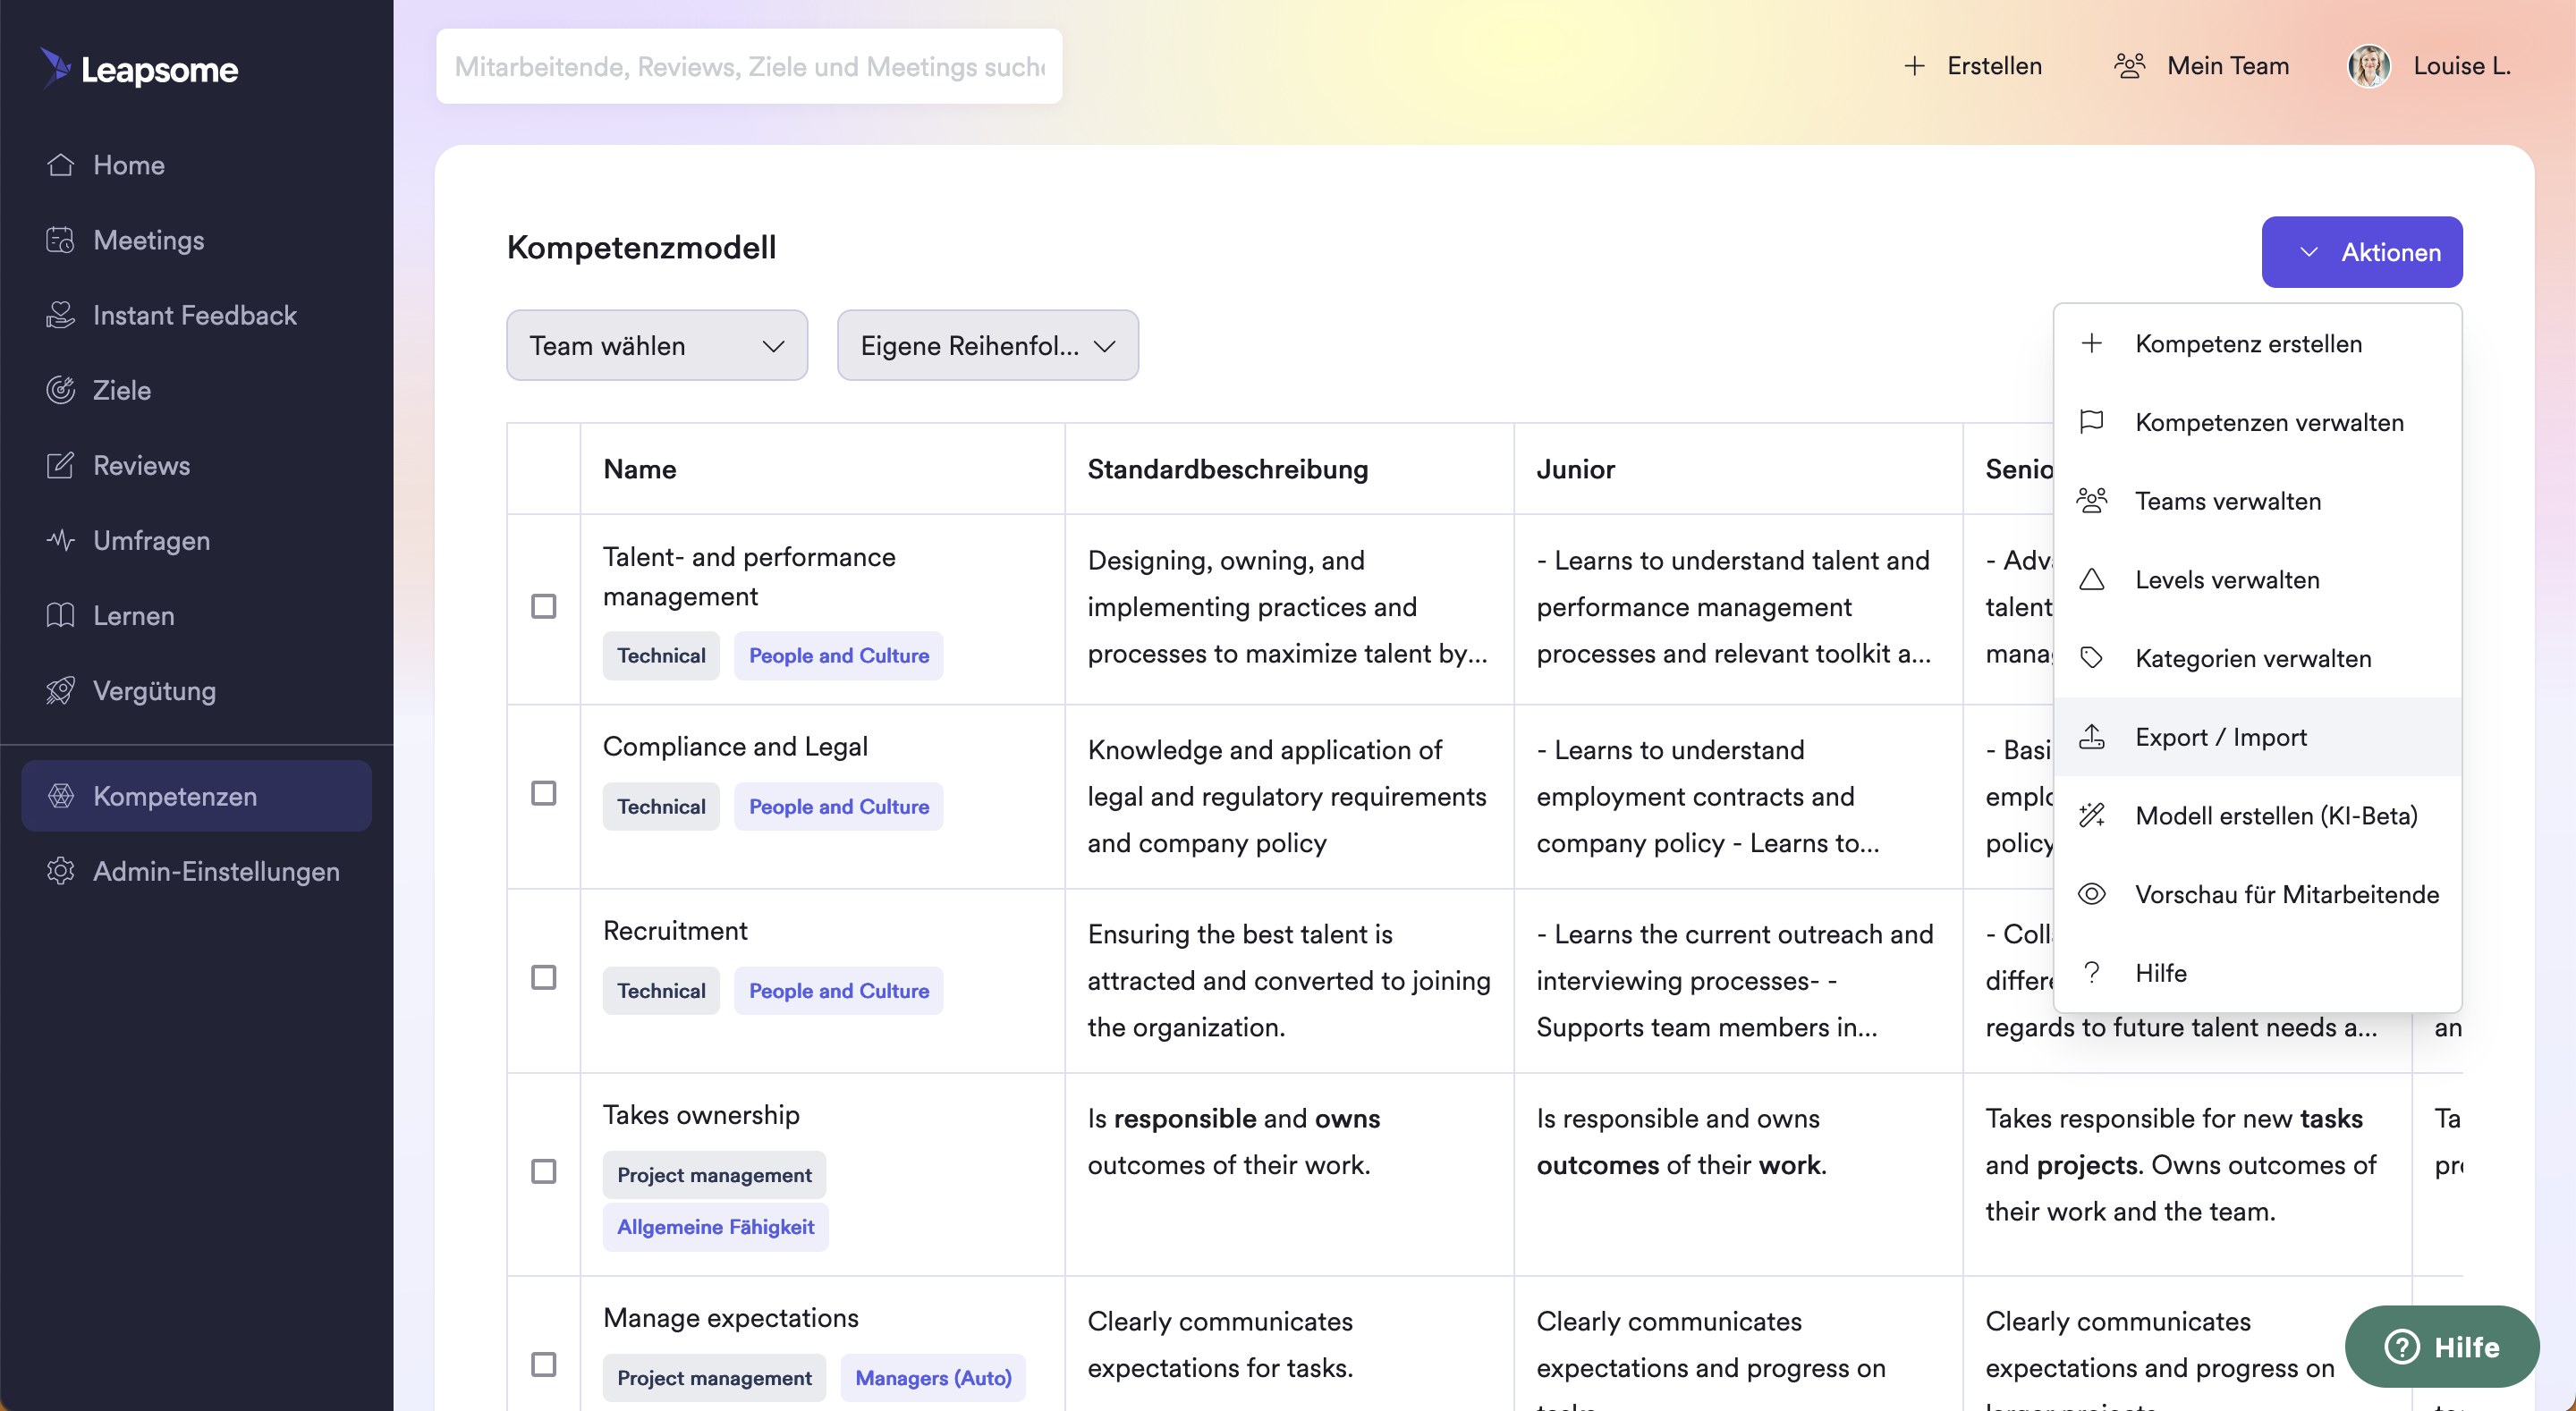This screenshot has height=1411, width=2576.
Task: Select Levels verwalten menu entry
Action: click(x=2226, y=580)
